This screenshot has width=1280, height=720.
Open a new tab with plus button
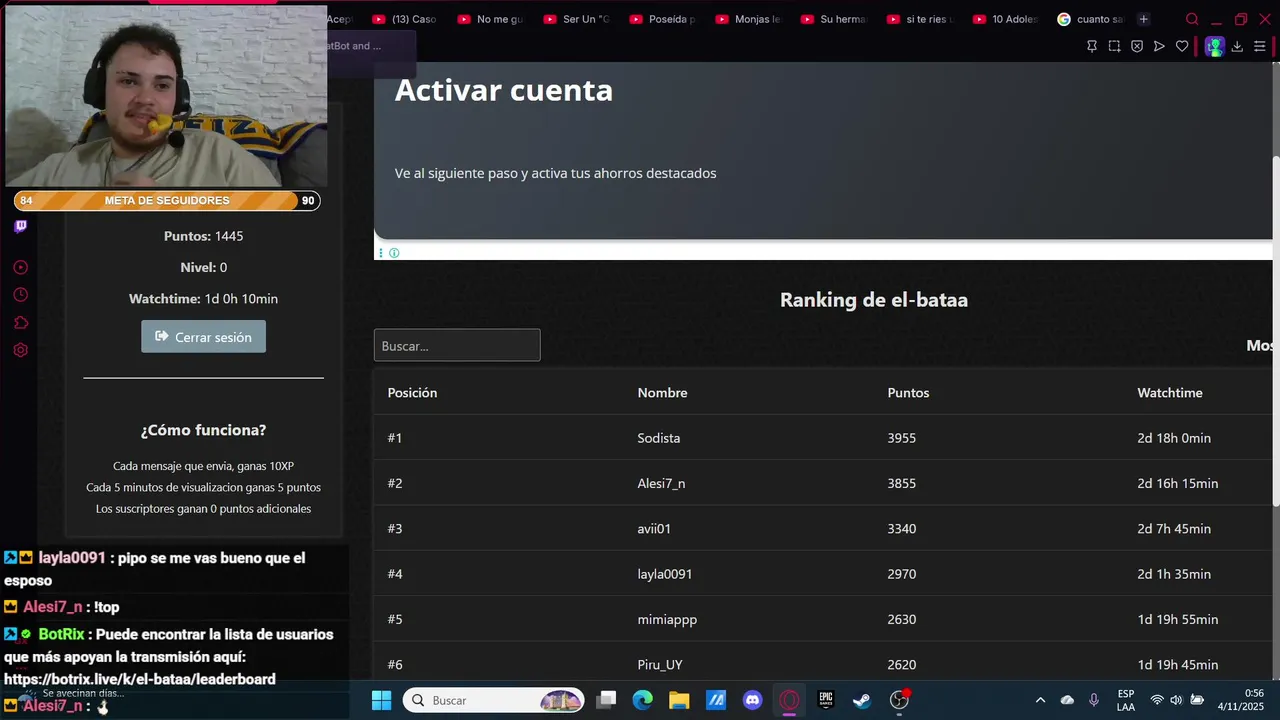[1143, 19]
